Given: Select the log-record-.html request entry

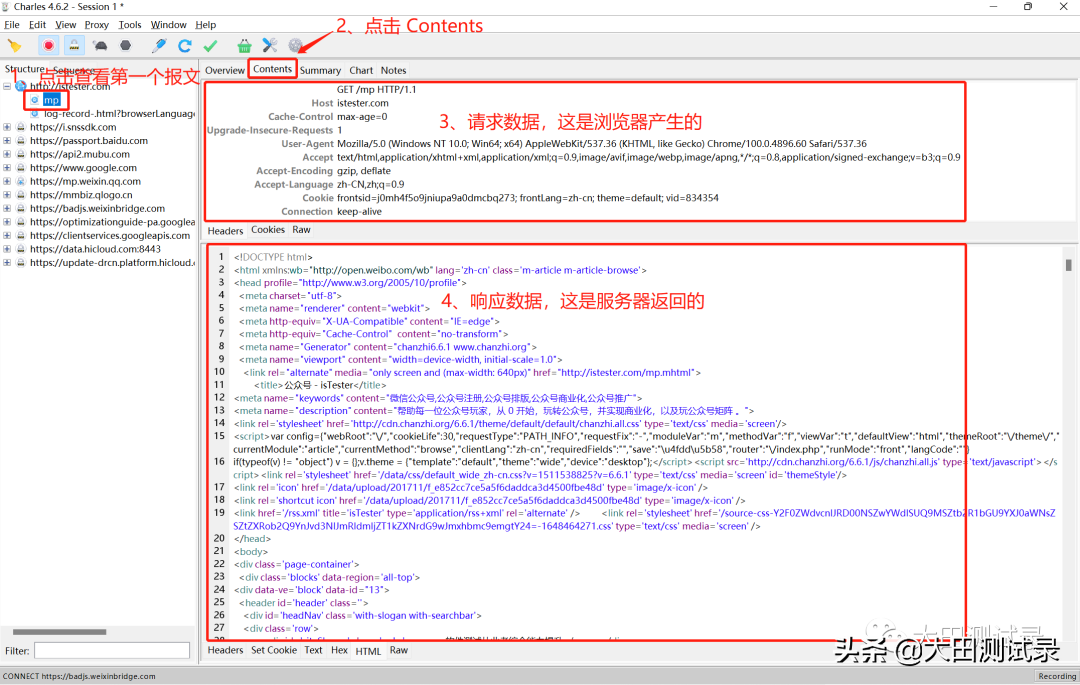Looking at the screenshot, I should [x=118, y=114].
